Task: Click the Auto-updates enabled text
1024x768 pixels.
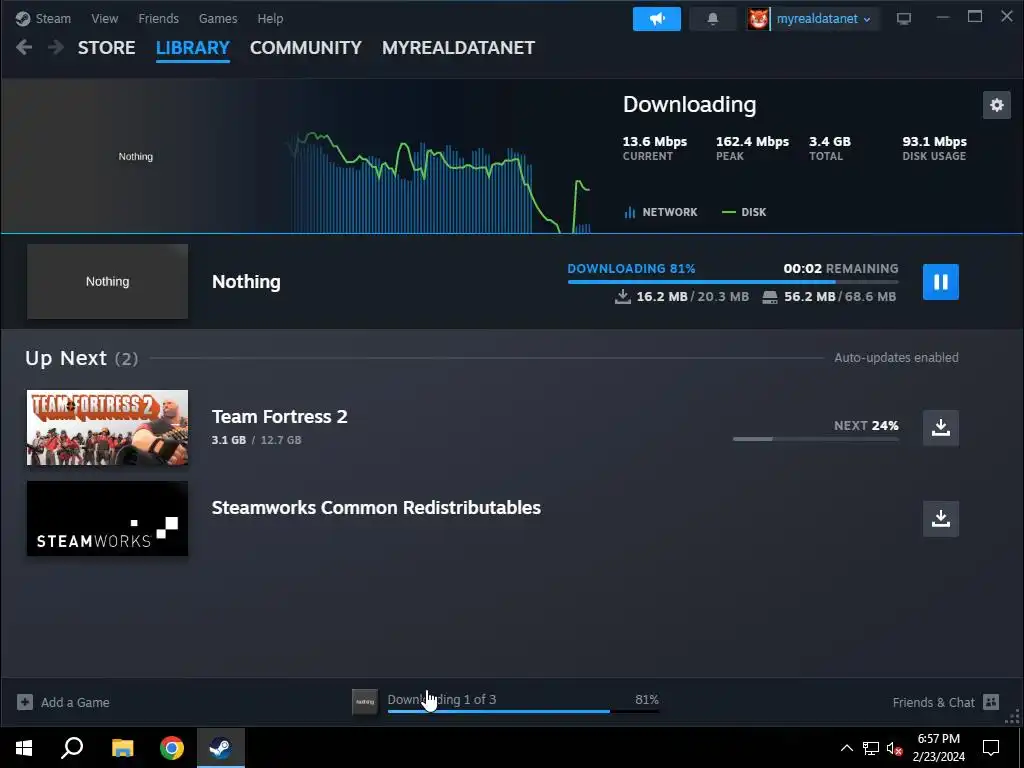Action: [x=896, y=358]
